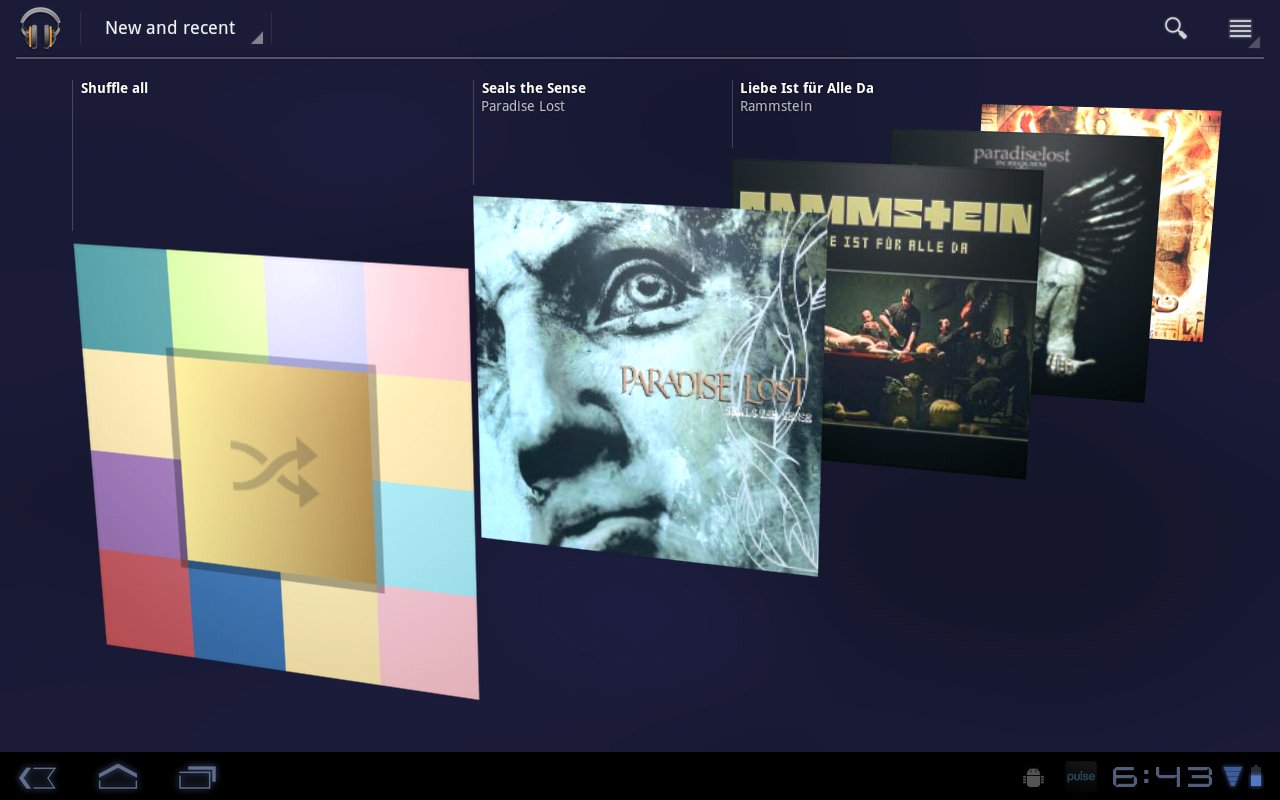Screen dimensions: 1280x800
Task: Click the Shuffle all label
Action: pos(114,88)
